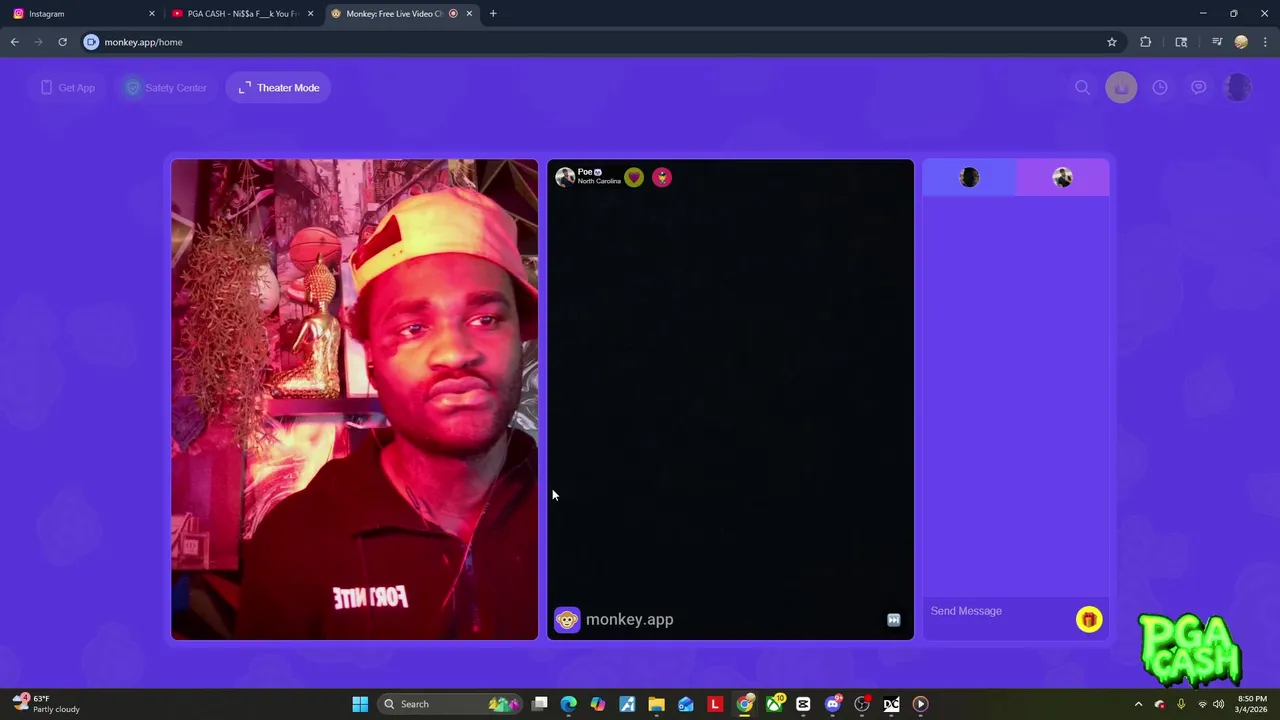Click the screenshot toolbar icon beside extensions
1280x720 pixels.
tap(1181, 42)
